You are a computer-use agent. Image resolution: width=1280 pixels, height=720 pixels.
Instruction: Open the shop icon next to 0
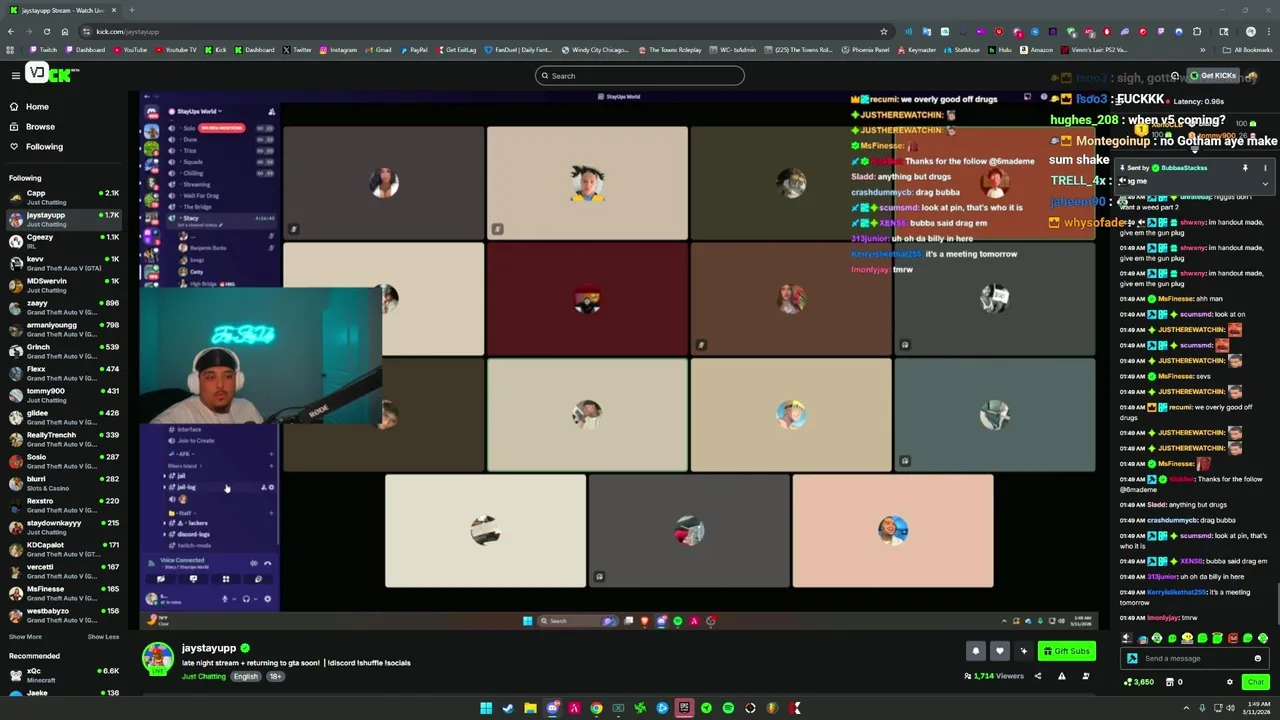click(x=1170, y=682)
